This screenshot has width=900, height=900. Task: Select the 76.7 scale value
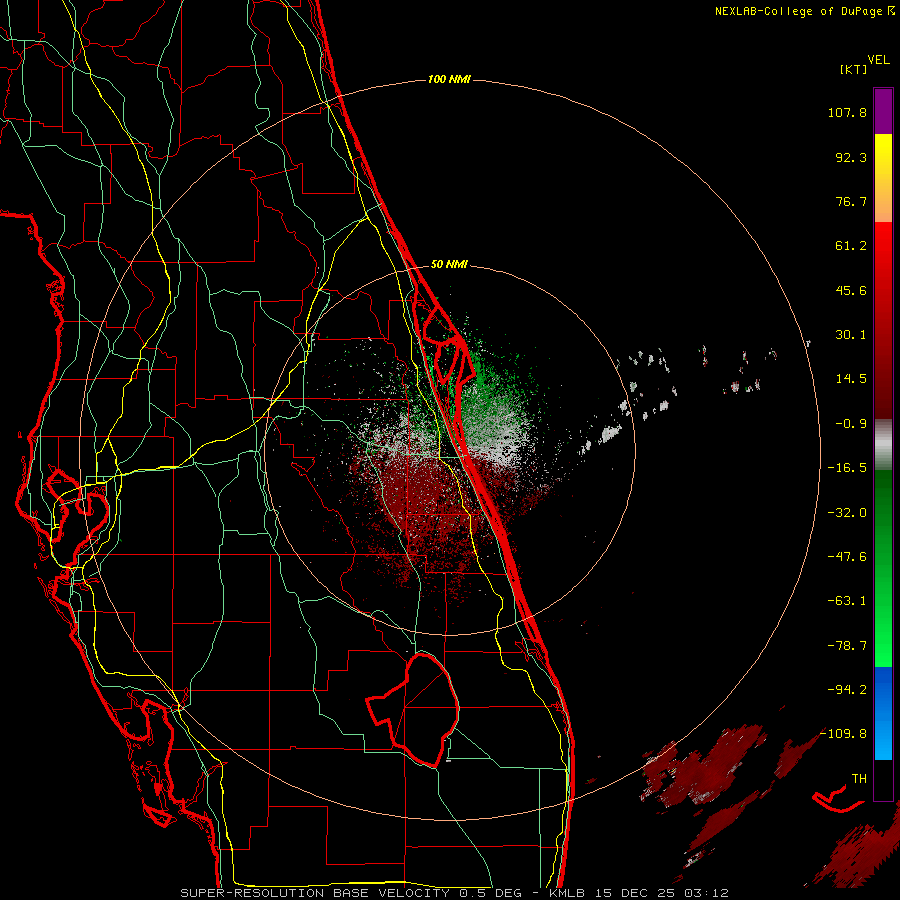pyautogui.click(x=851, y=201)
